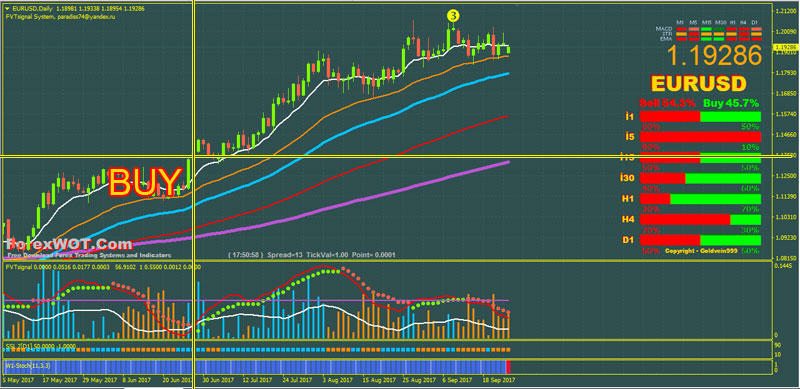This screenshot has width=800, height=389.
Task: Click the red cell at the end of W1-Stoch strip
Action: click(x=508, y=367)
